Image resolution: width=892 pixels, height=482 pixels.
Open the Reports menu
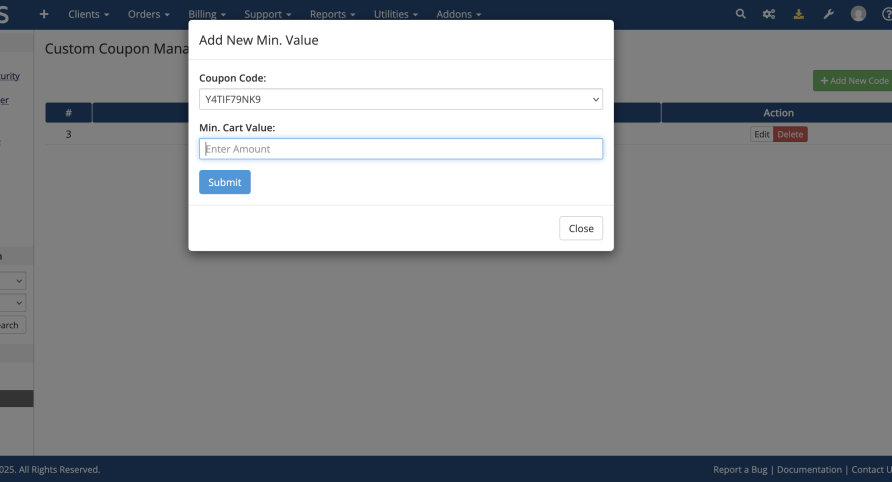pos(332,14)
